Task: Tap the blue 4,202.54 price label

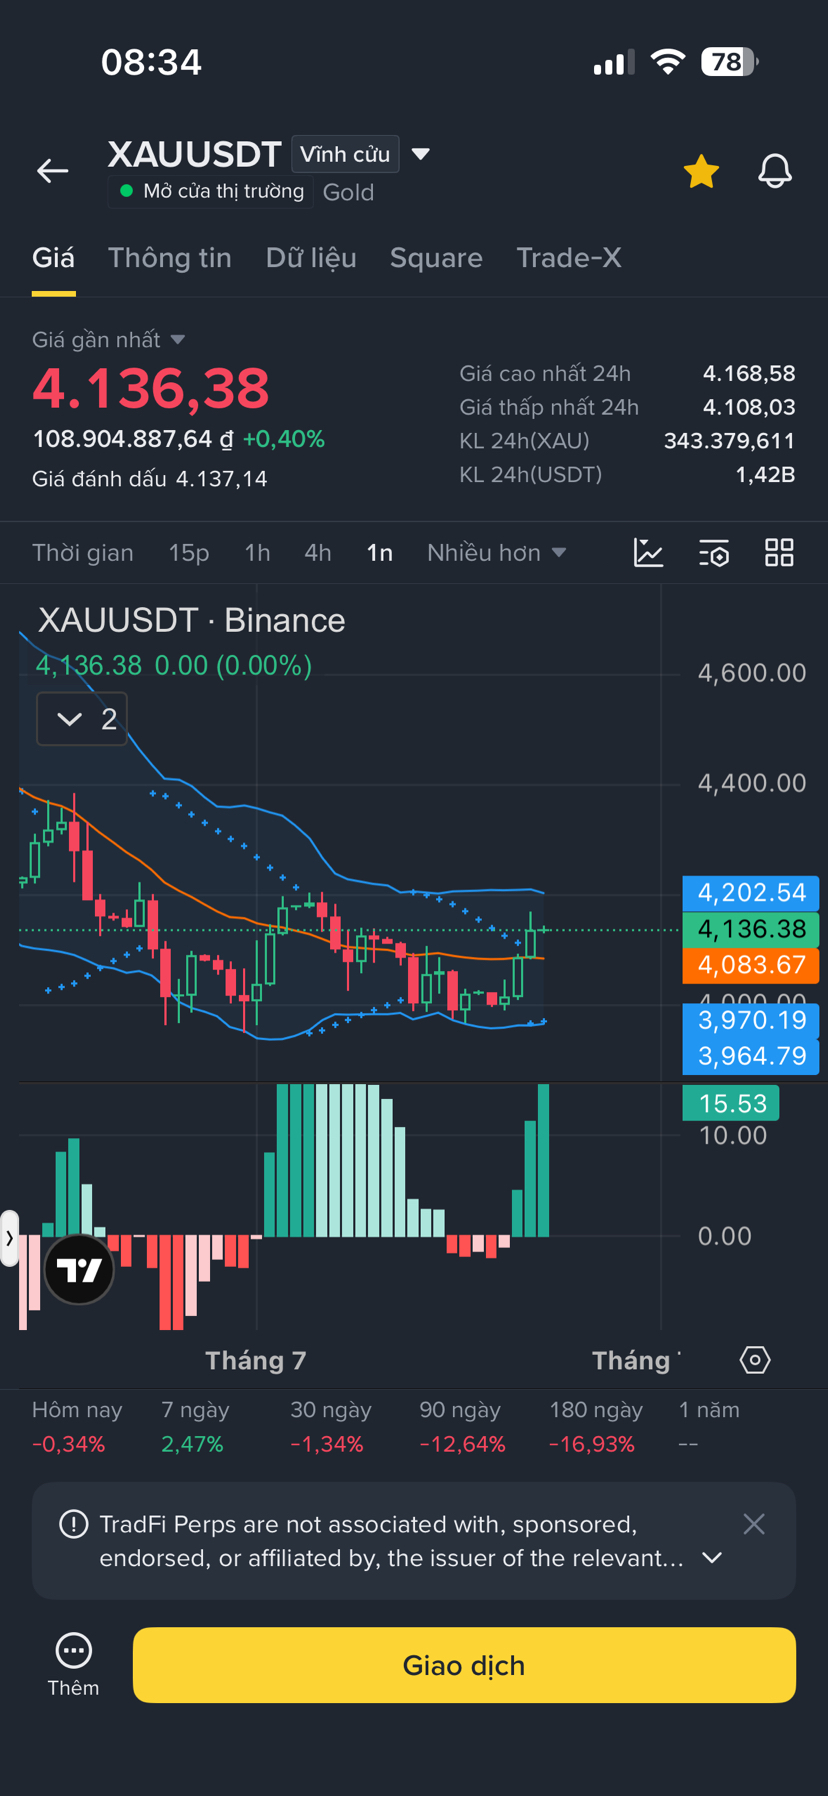Action: click(x=751, y=893)
